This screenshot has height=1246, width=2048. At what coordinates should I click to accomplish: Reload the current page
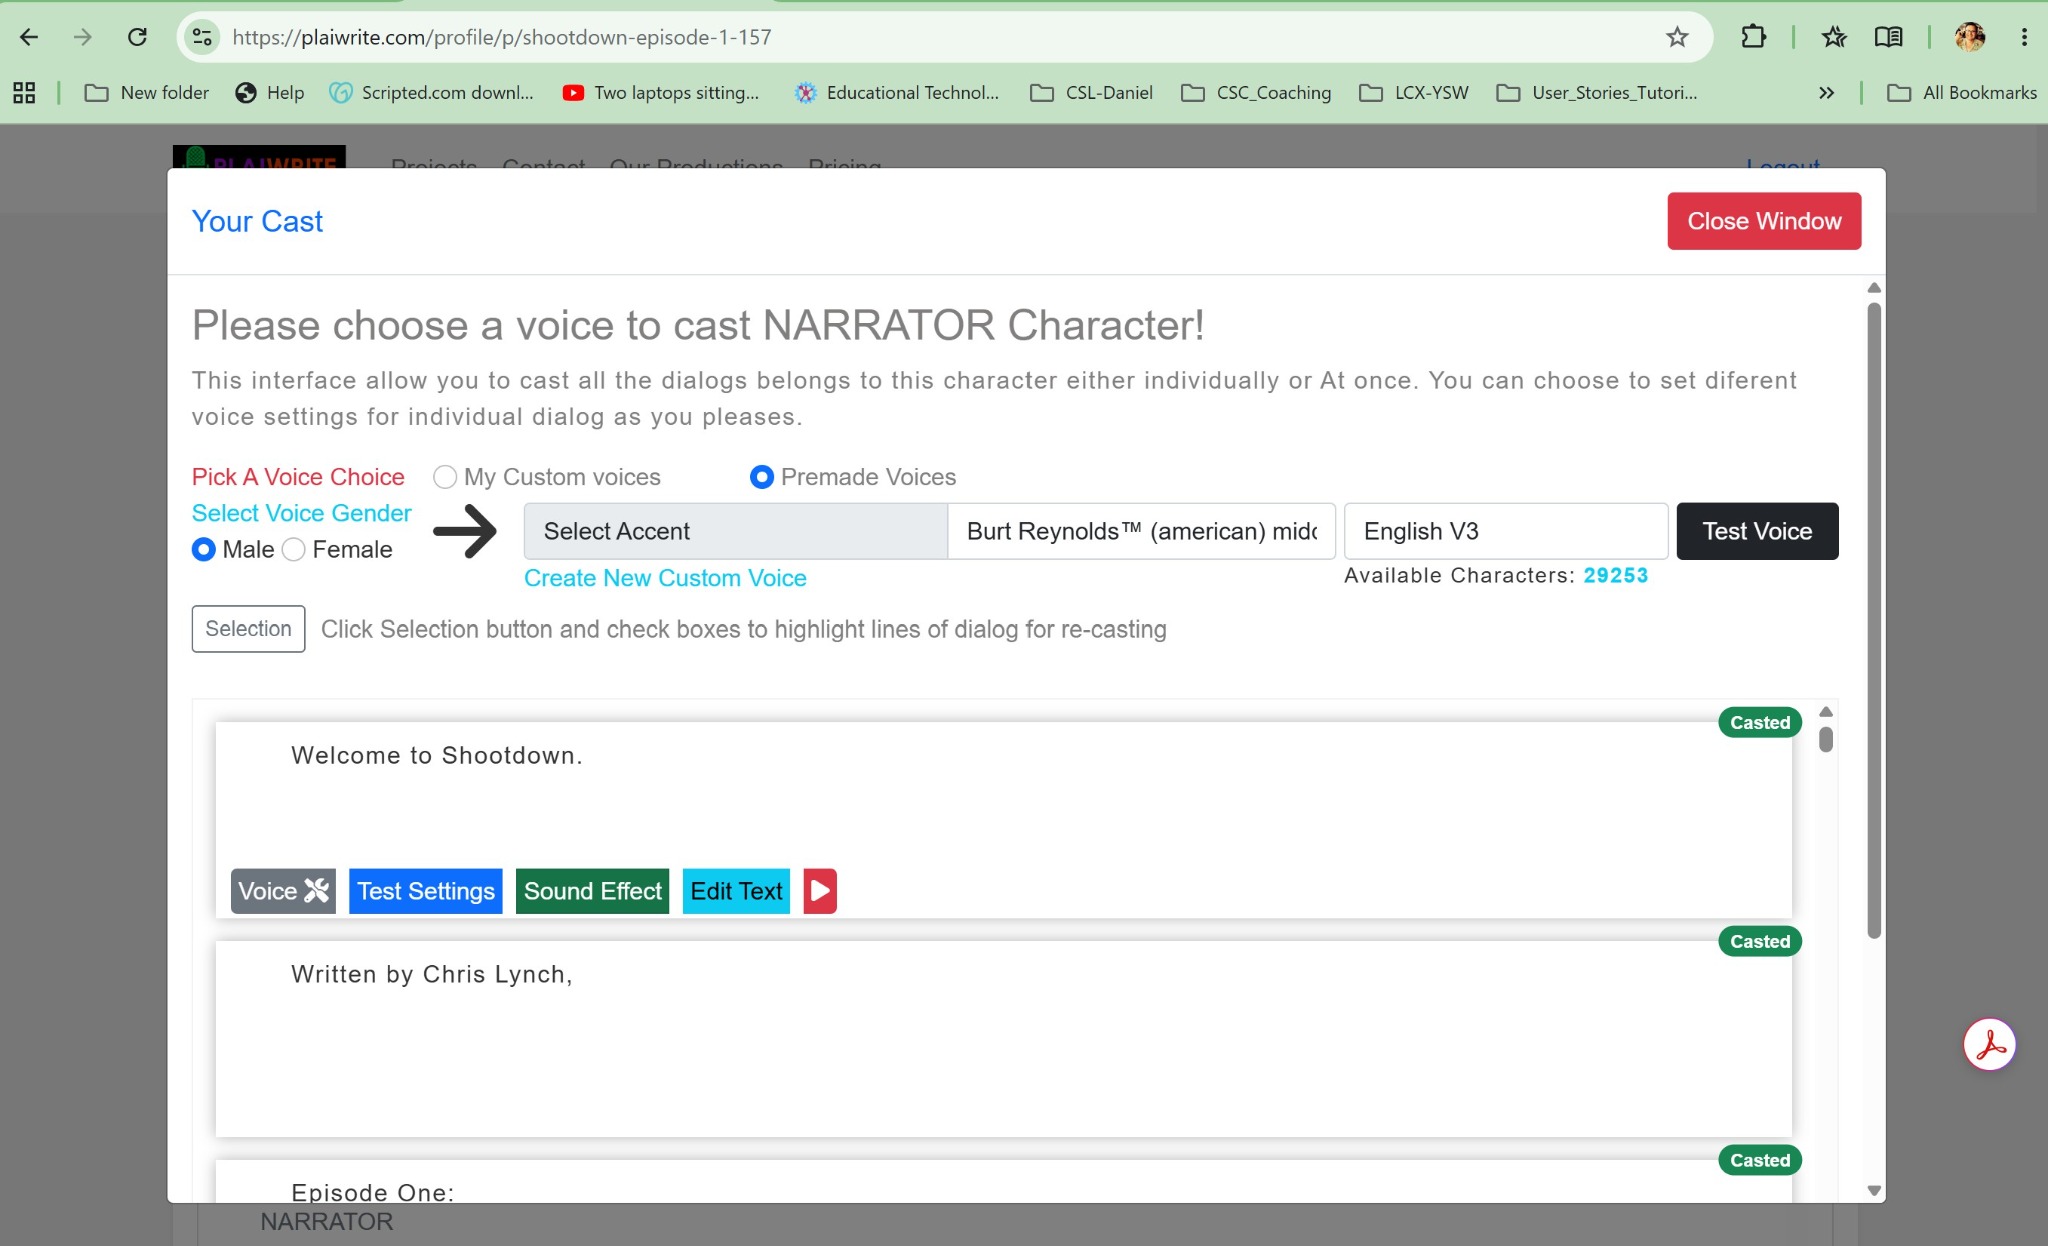coord(137,37)
